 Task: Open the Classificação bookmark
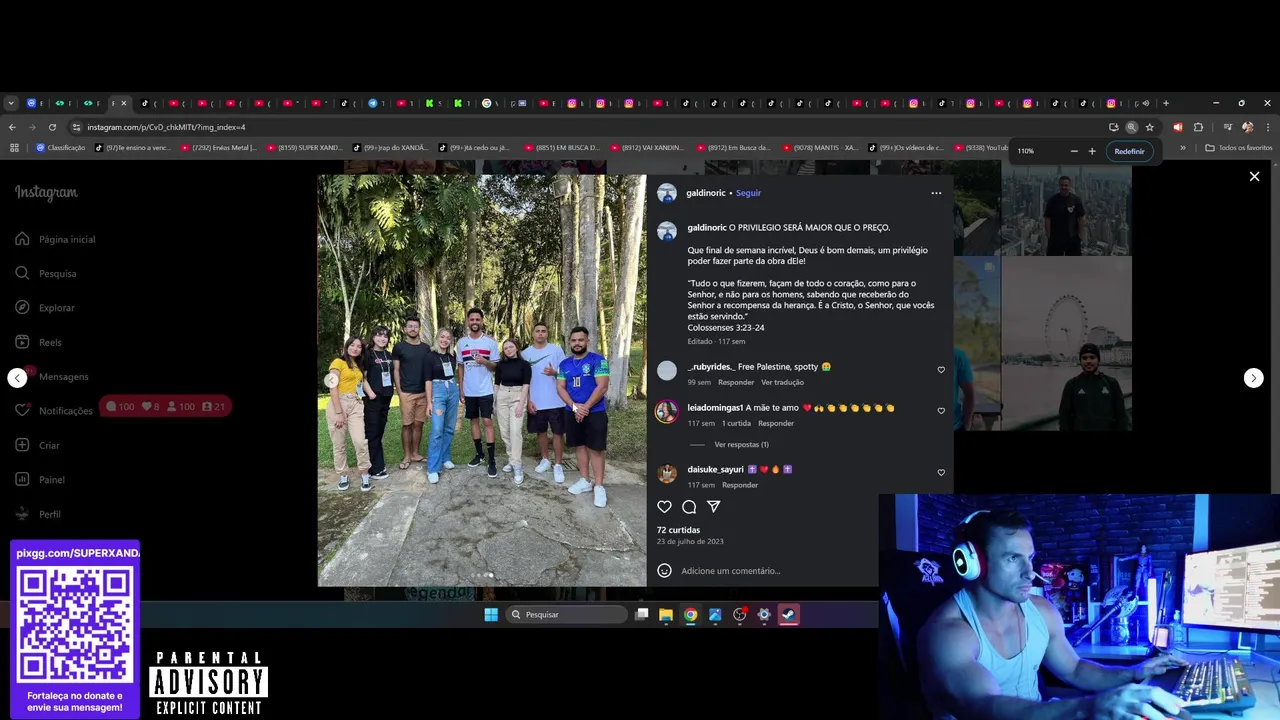click(x=61, y=148)
